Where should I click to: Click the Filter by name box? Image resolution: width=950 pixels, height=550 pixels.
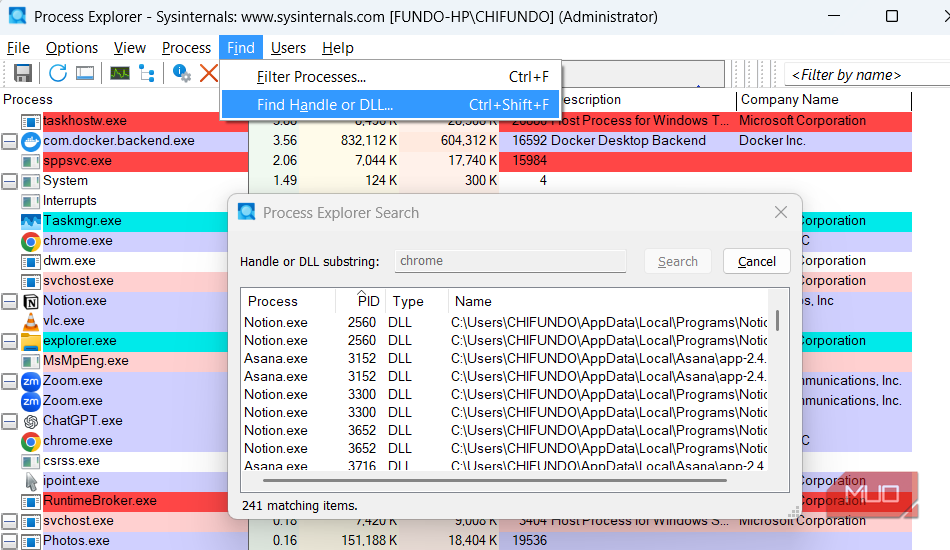866,75
